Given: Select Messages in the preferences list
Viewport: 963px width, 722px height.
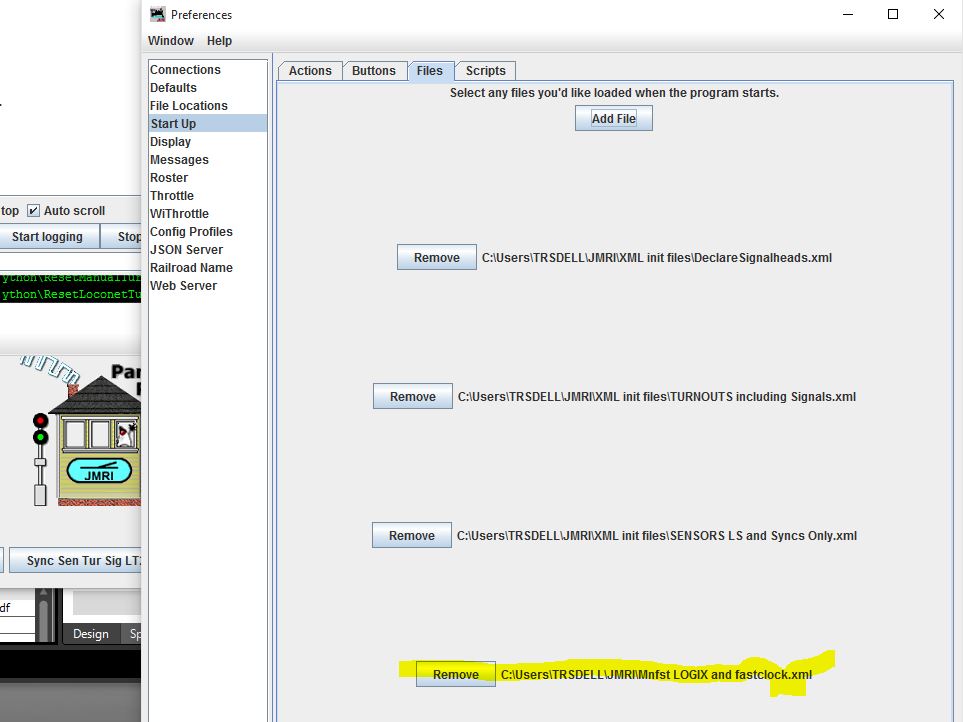Looking at the screenshot, I should coord(208,160).
